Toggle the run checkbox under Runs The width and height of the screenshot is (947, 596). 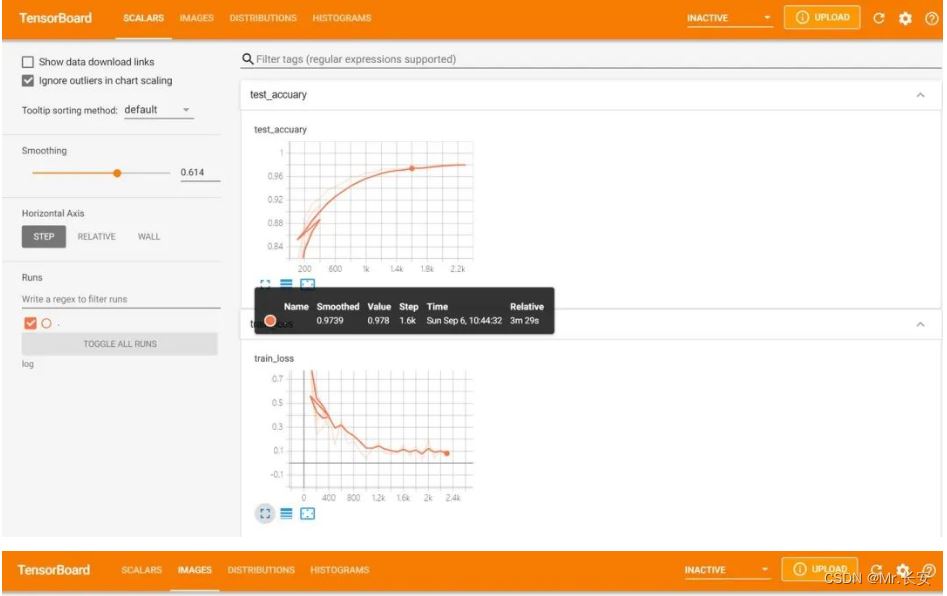[x=30, y=323]
